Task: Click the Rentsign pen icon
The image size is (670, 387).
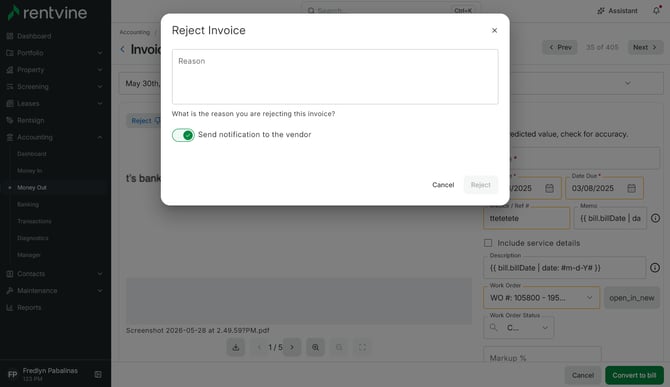Action: point(10,120)
